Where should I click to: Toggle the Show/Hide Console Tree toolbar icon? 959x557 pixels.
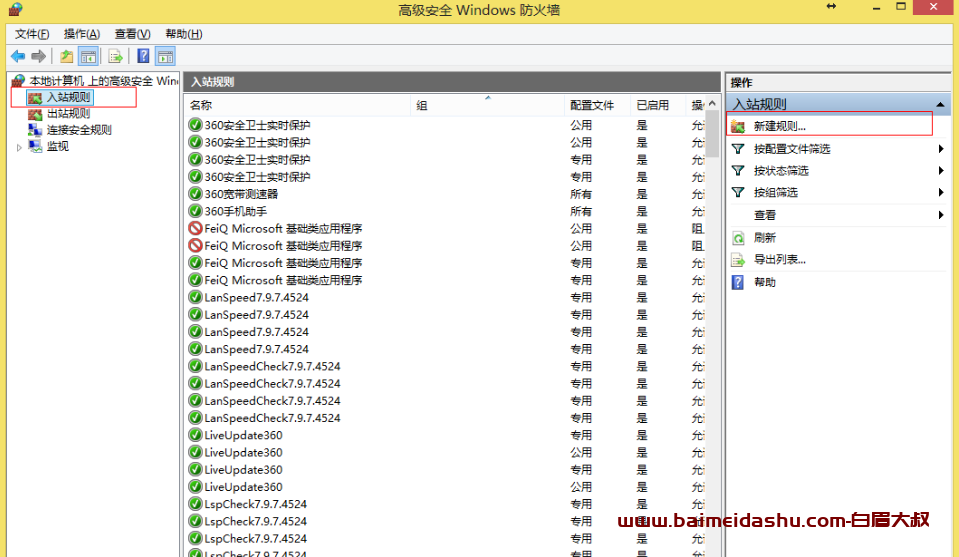coord(88,56)
